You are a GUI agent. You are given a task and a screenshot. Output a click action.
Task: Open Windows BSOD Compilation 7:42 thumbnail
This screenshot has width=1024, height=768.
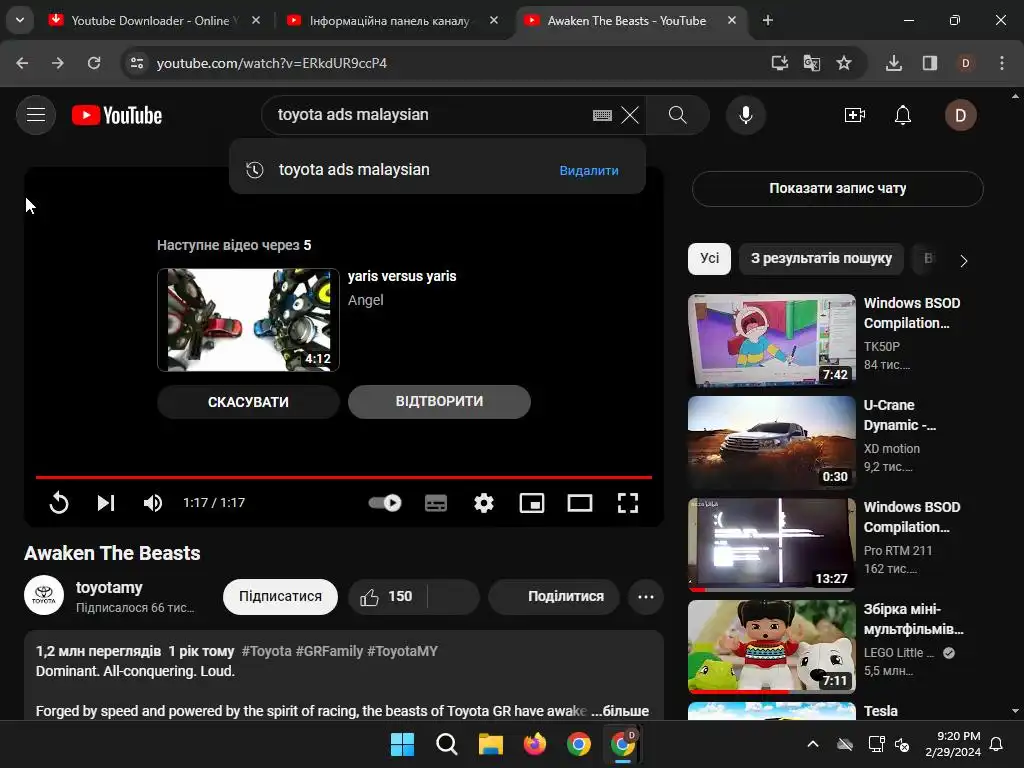(x=771, y=340)
